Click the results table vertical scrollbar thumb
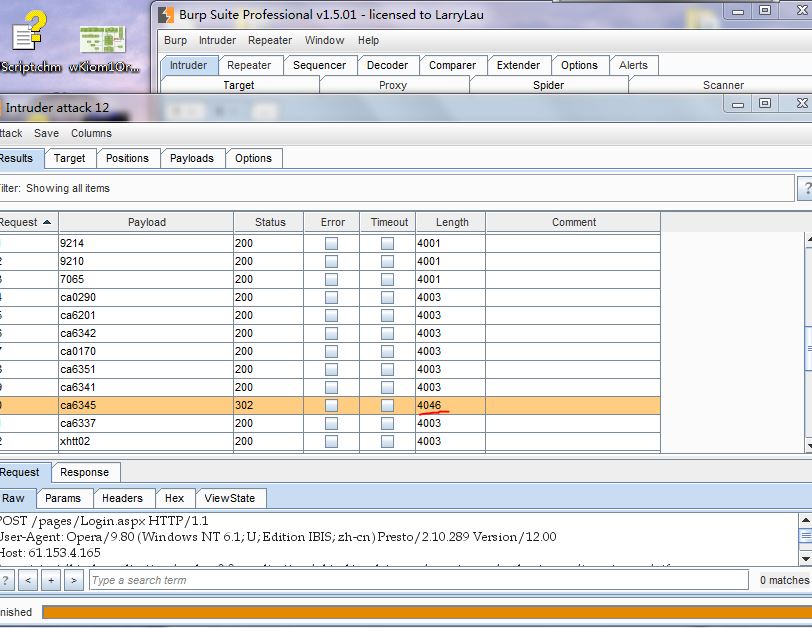Viewport: 812px width, 628px height. (808, 348)
